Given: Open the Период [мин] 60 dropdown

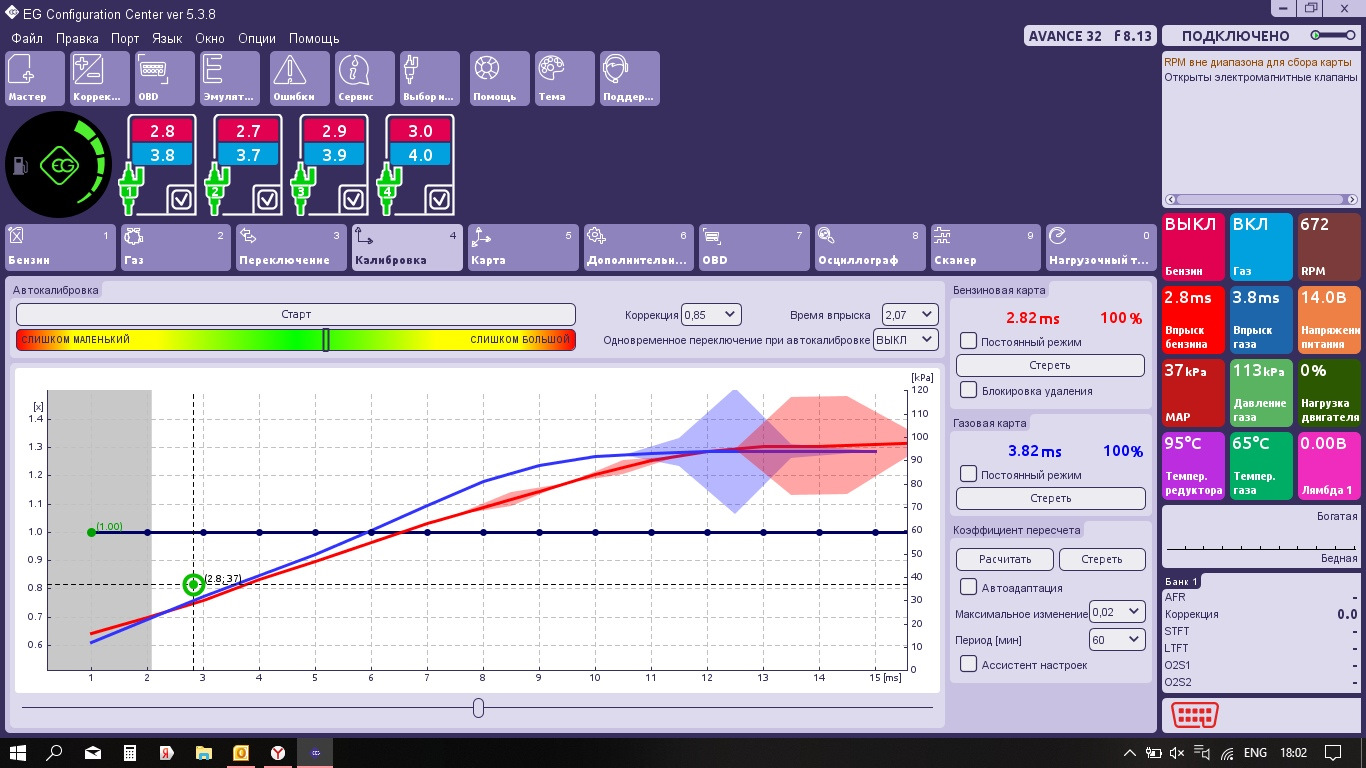Looking at the screenshot, I should (x=1117, y=639).
